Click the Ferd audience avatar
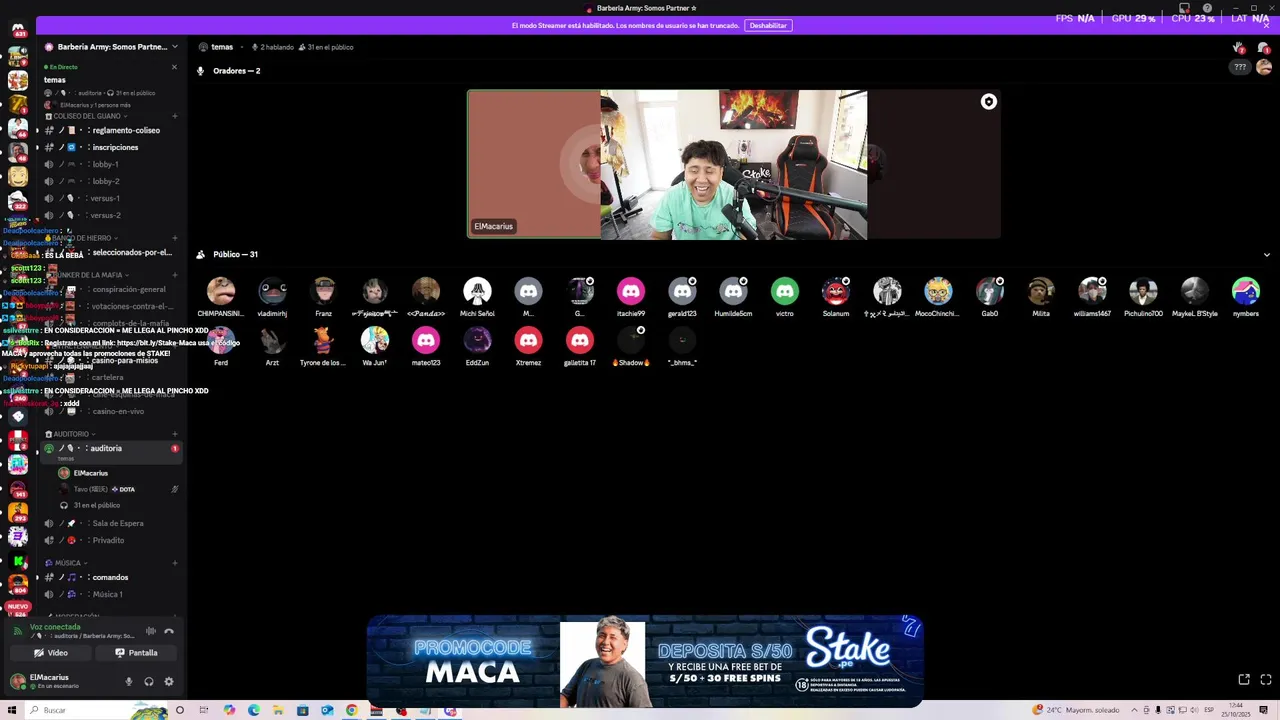Viewport: 1280px width, 720px height. coord(221,340)
